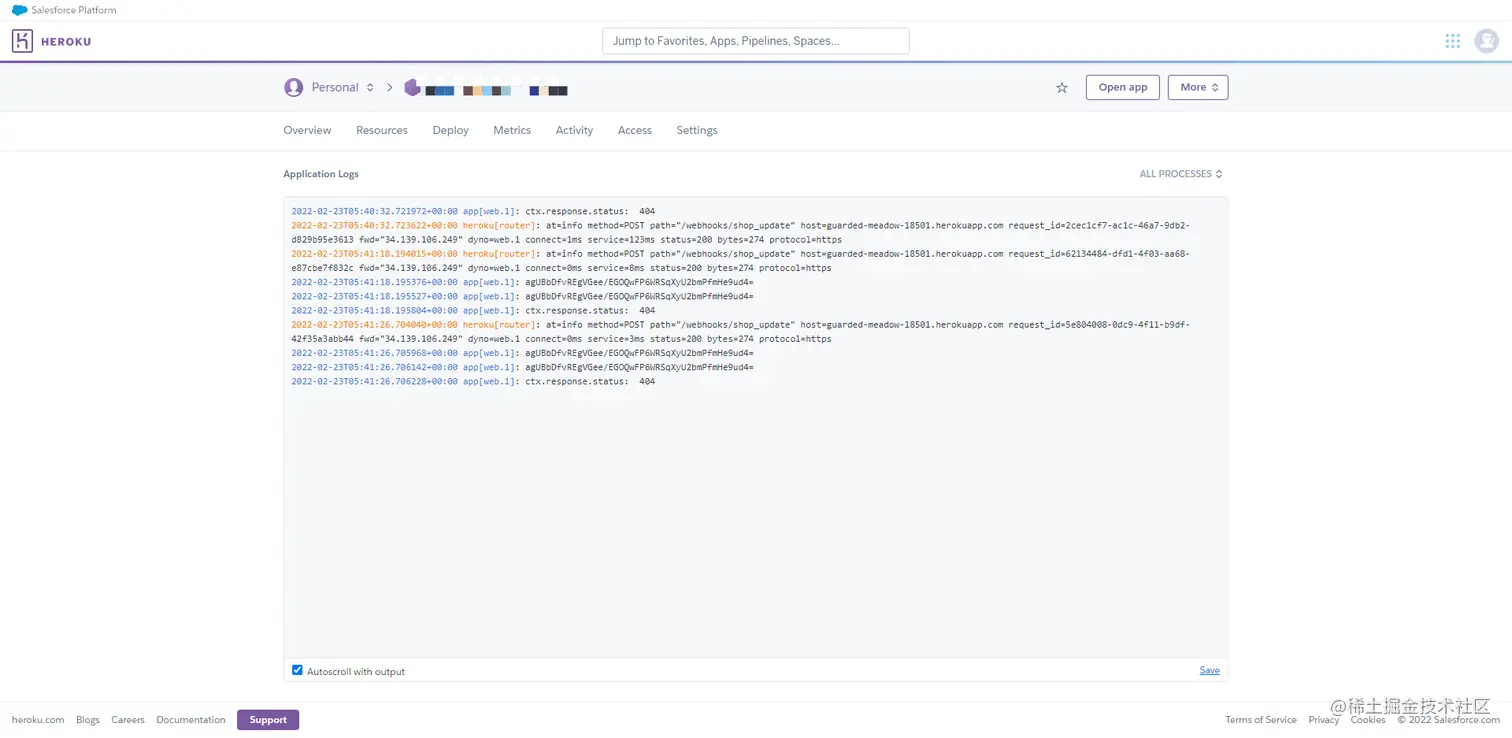
Task: Select app log line at 05:41:26.705968
Action: [x=522, y=353]
